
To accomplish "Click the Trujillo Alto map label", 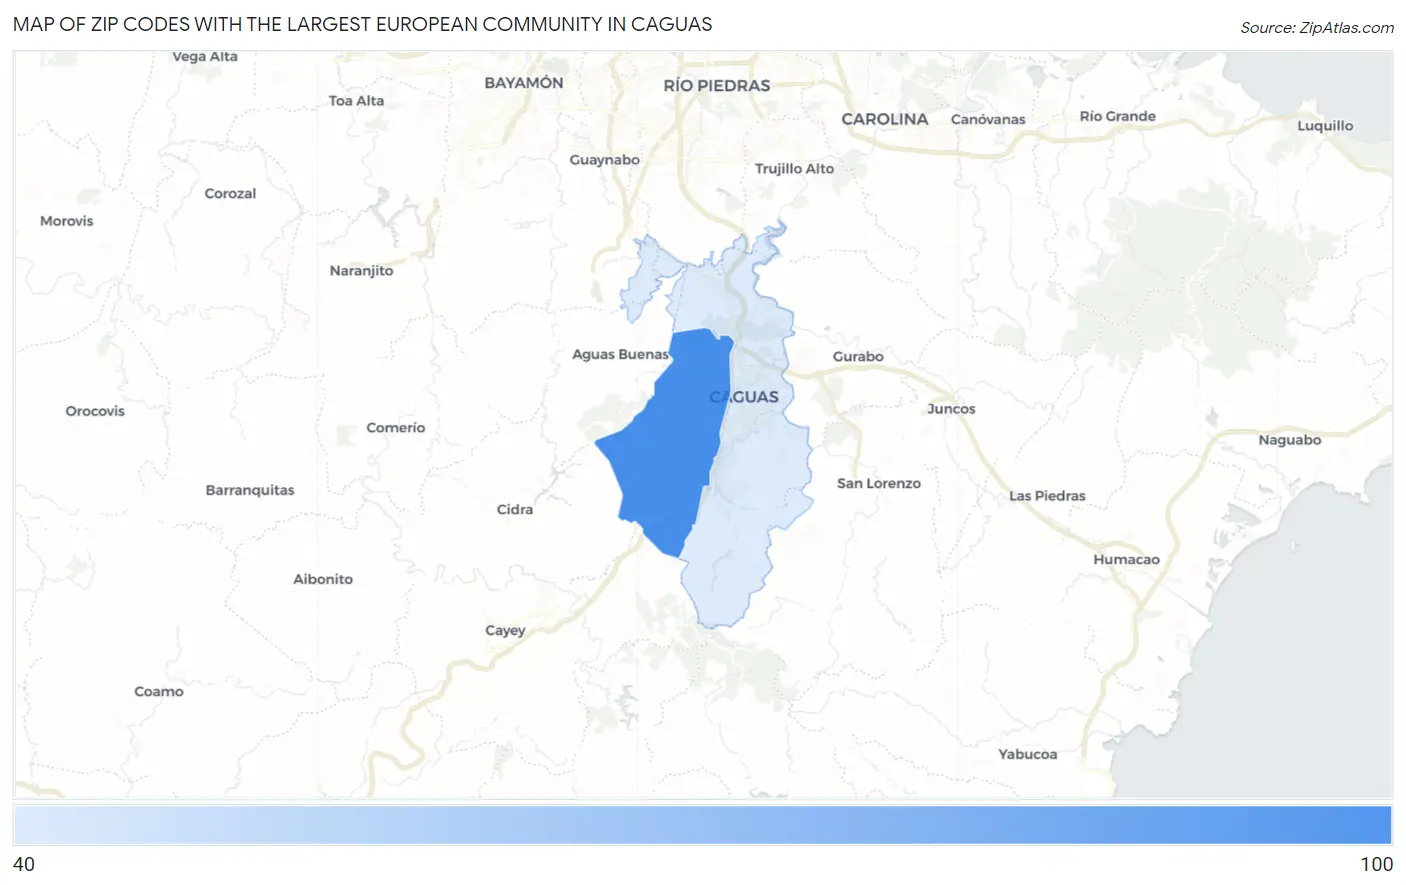I will coord(794,169).
